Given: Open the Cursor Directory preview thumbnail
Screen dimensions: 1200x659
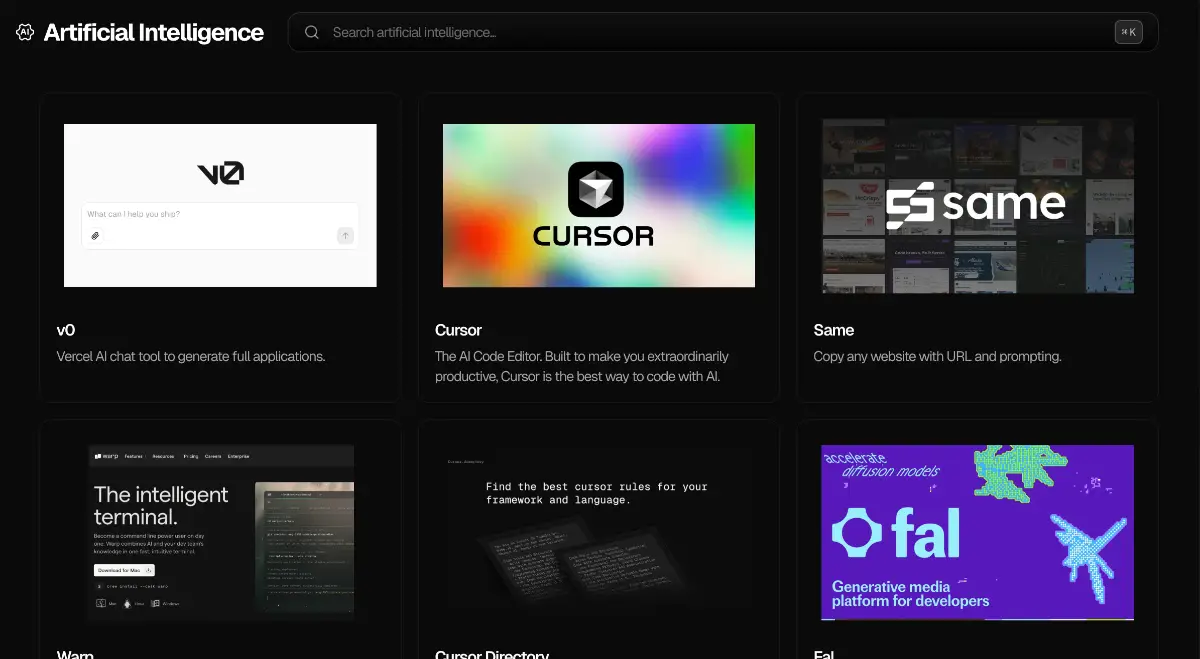Looking at the screenshot, I should [598, 532].
